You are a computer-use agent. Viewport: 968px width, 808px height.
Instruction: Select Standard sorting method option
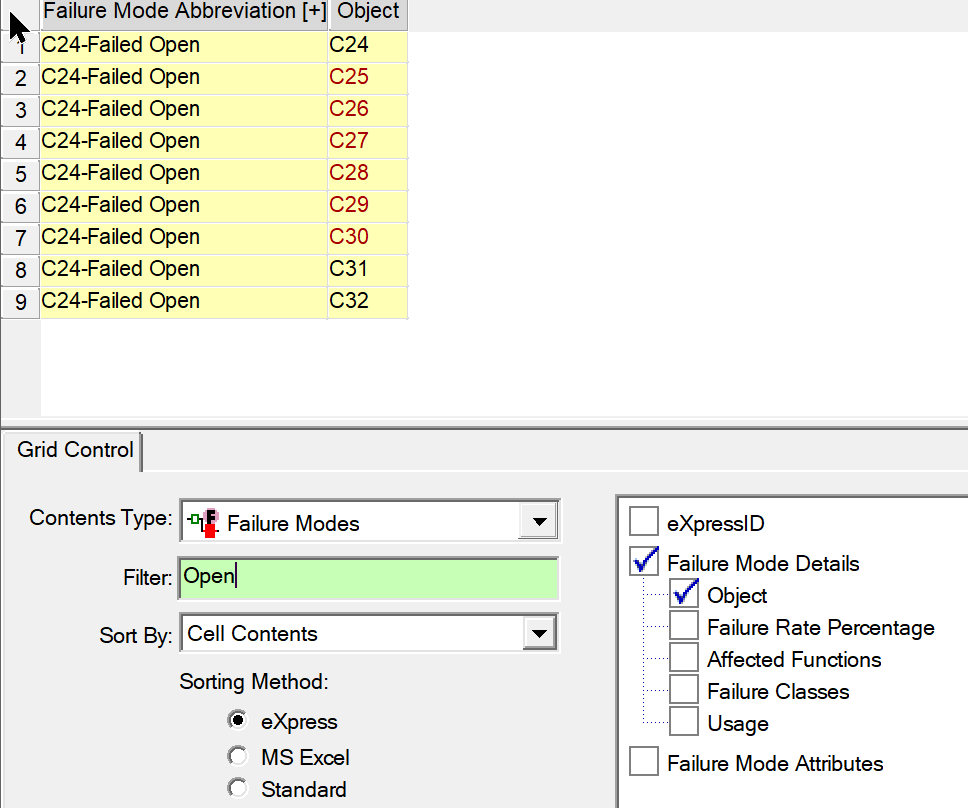237,788
